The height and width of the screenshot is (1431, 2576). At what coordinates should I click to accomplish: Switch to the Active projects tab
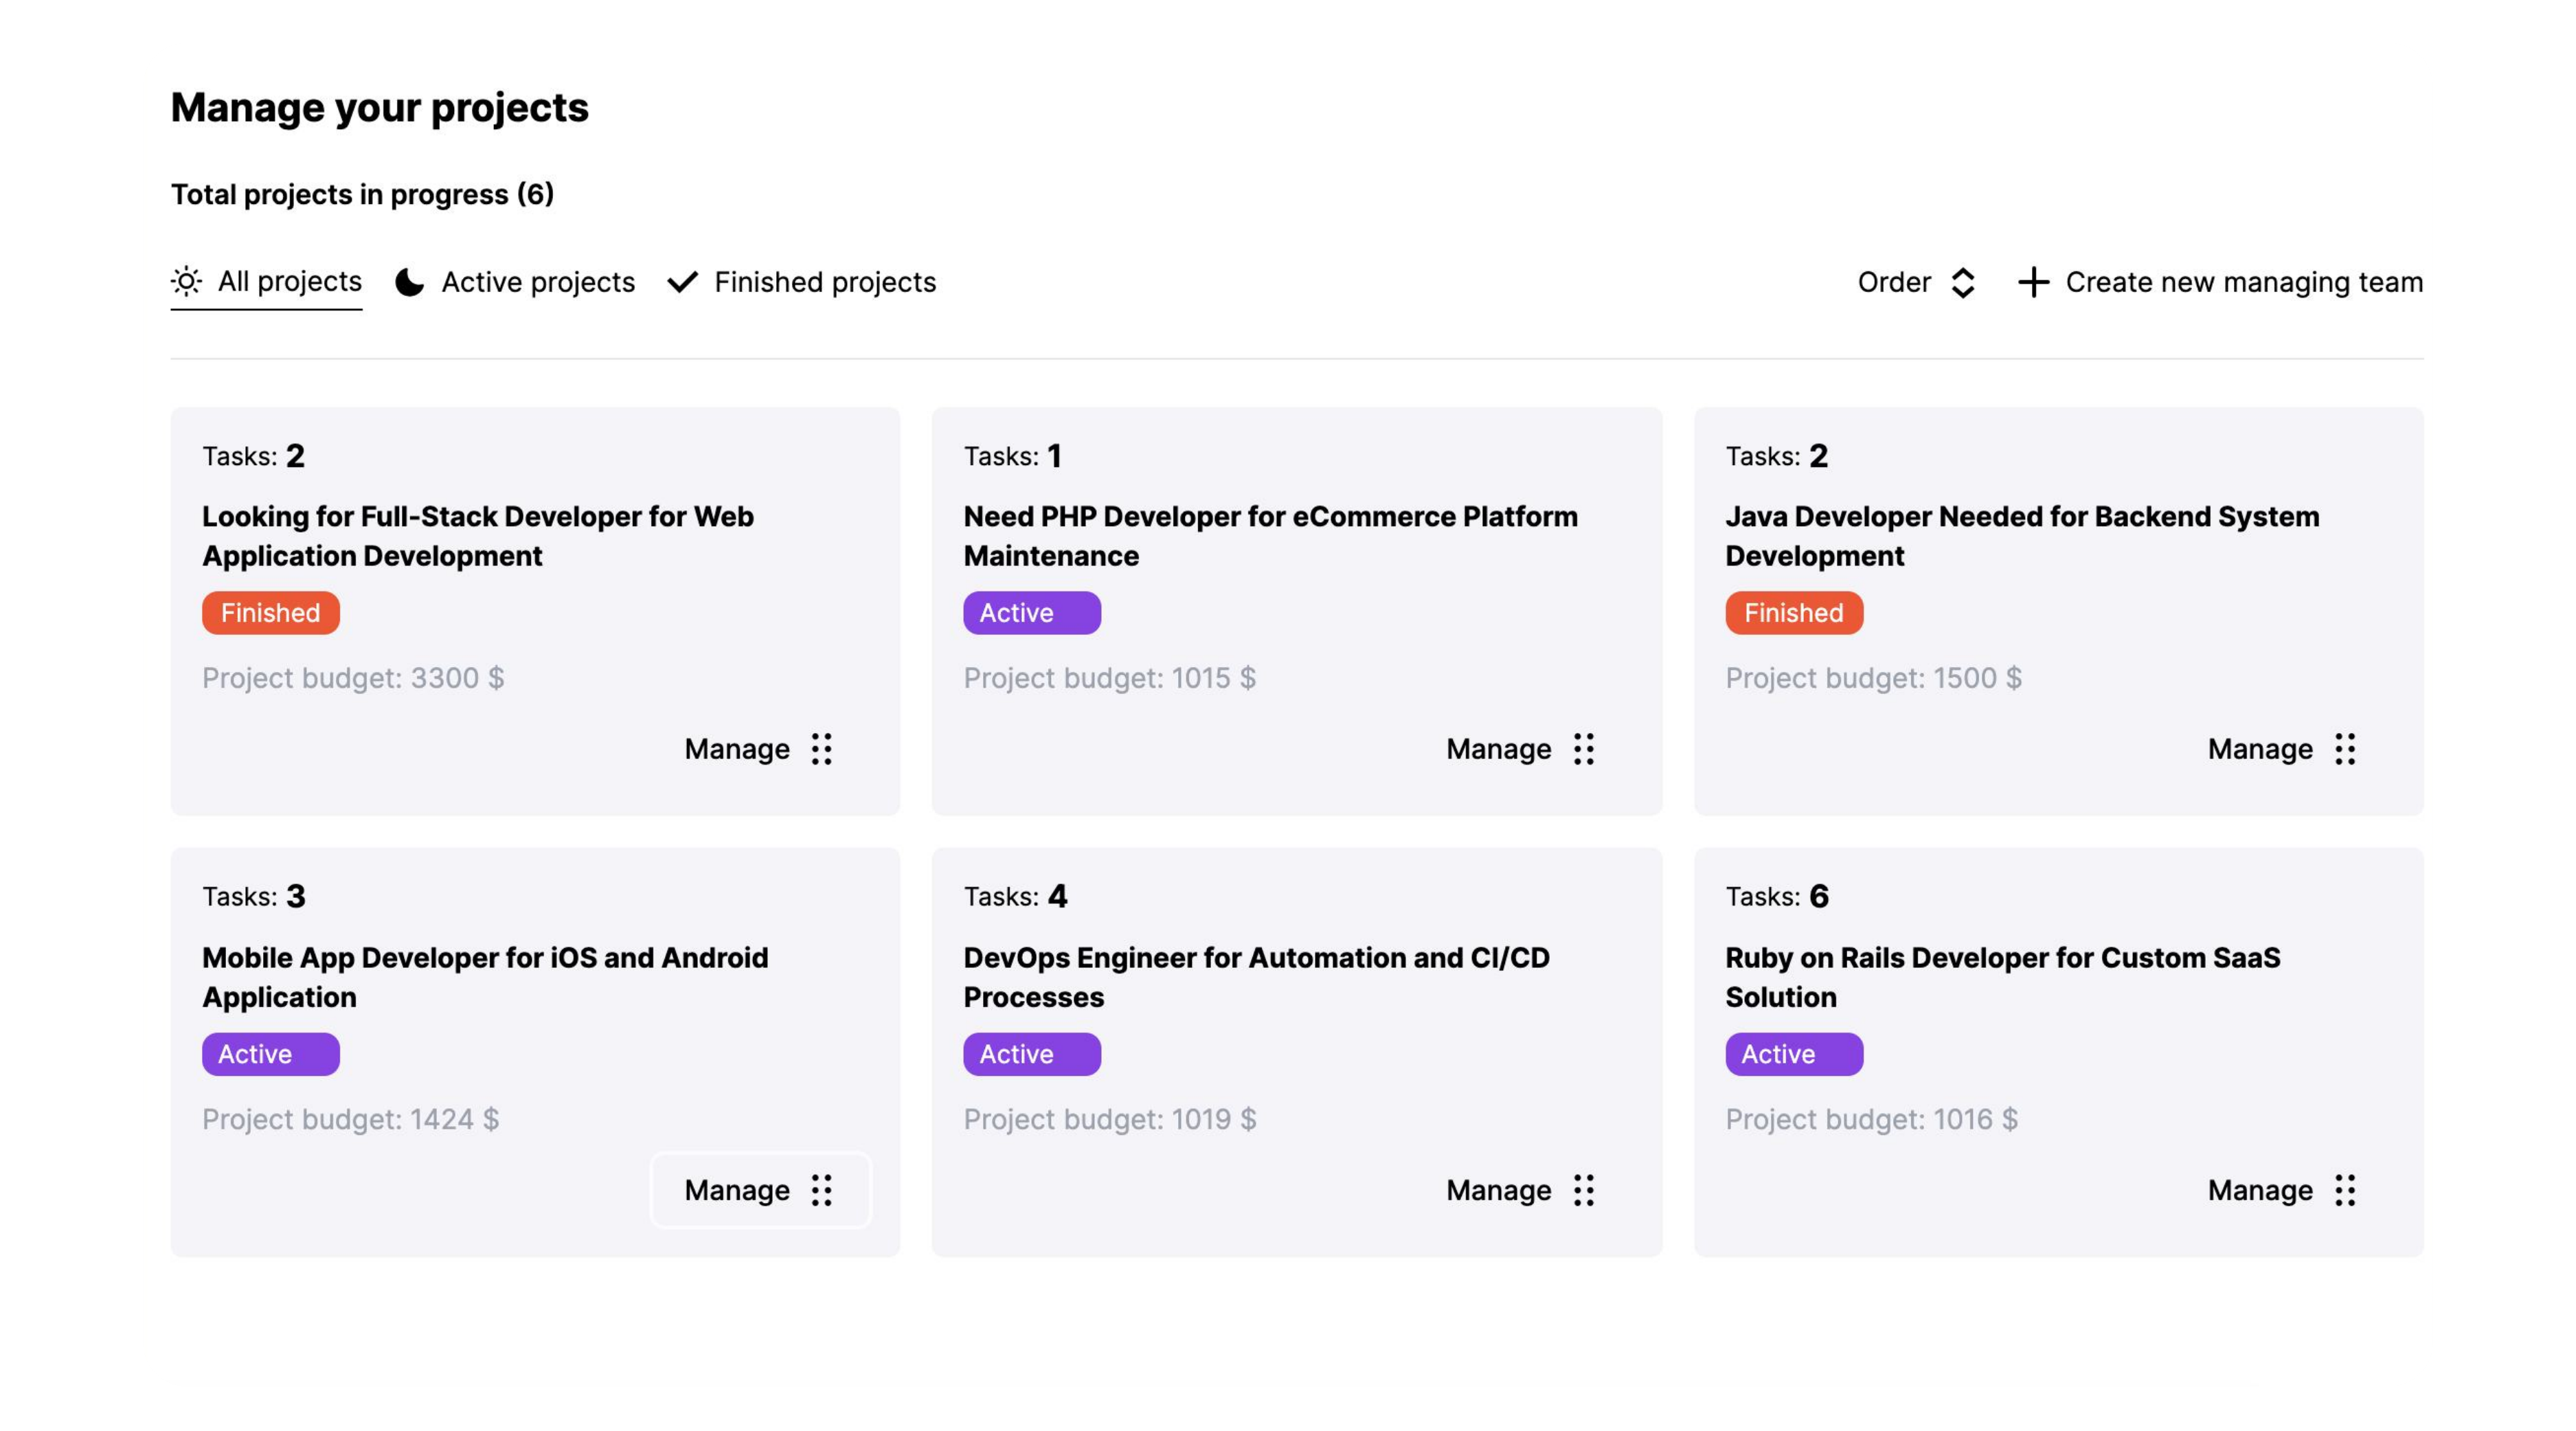tap(515, 282)
